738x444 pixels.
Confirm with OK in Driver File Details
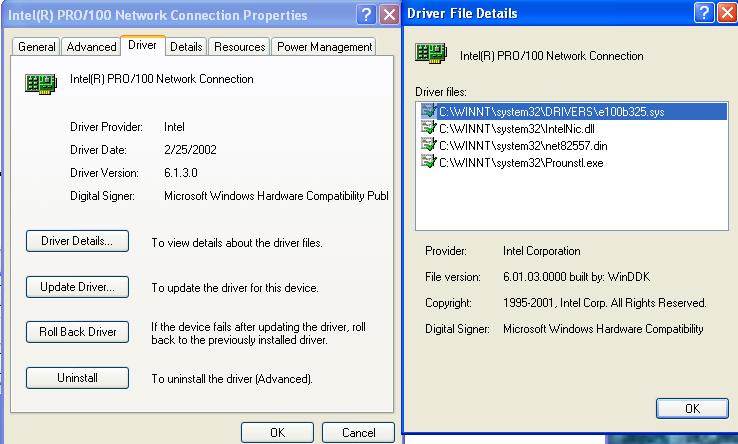pos(692,408)
